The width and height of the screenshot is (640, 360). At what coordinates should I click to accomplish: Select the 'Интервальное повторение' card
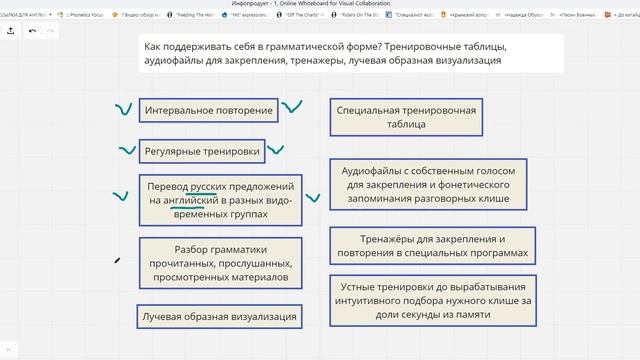pyautogui.click(x=209, y=110)
